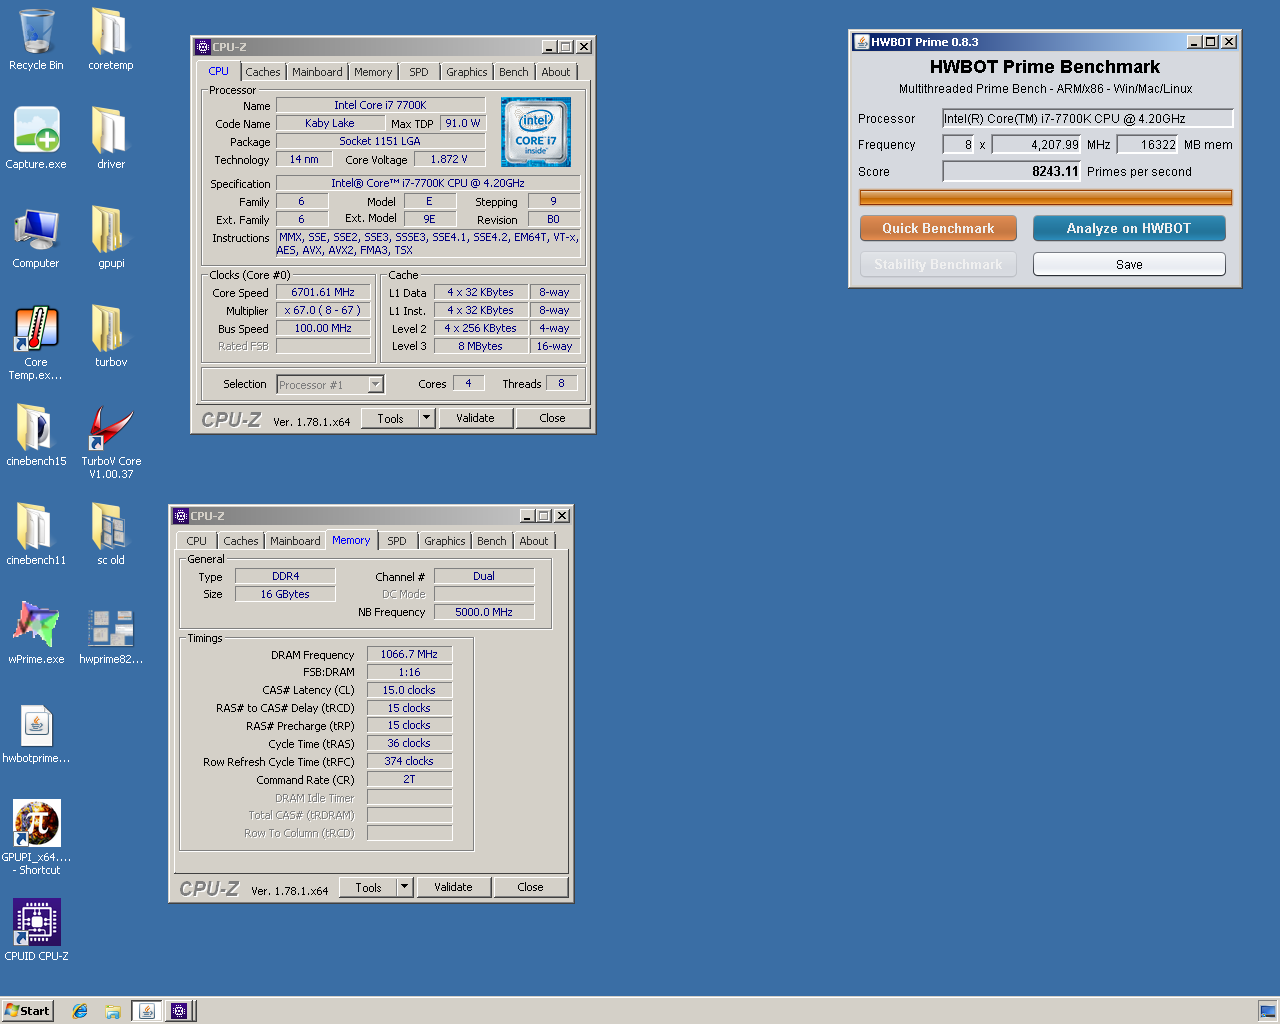Open the hwbotprime Java file icon
This screenshot has height=1024, width=1280.
tap(36, 734)
